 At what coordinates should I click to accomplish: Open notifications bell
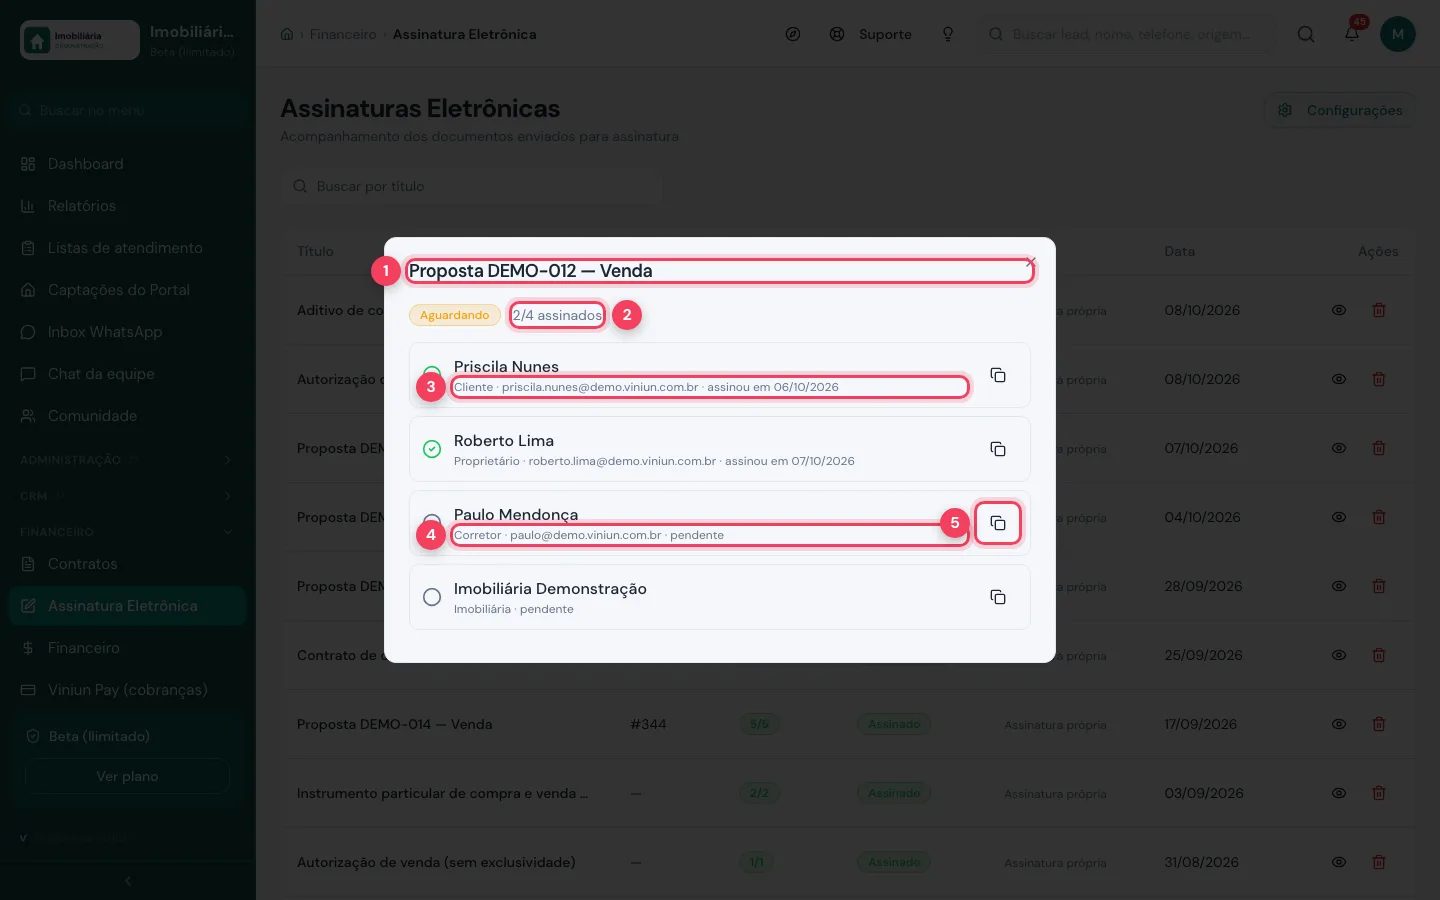tap(1352, 34)
